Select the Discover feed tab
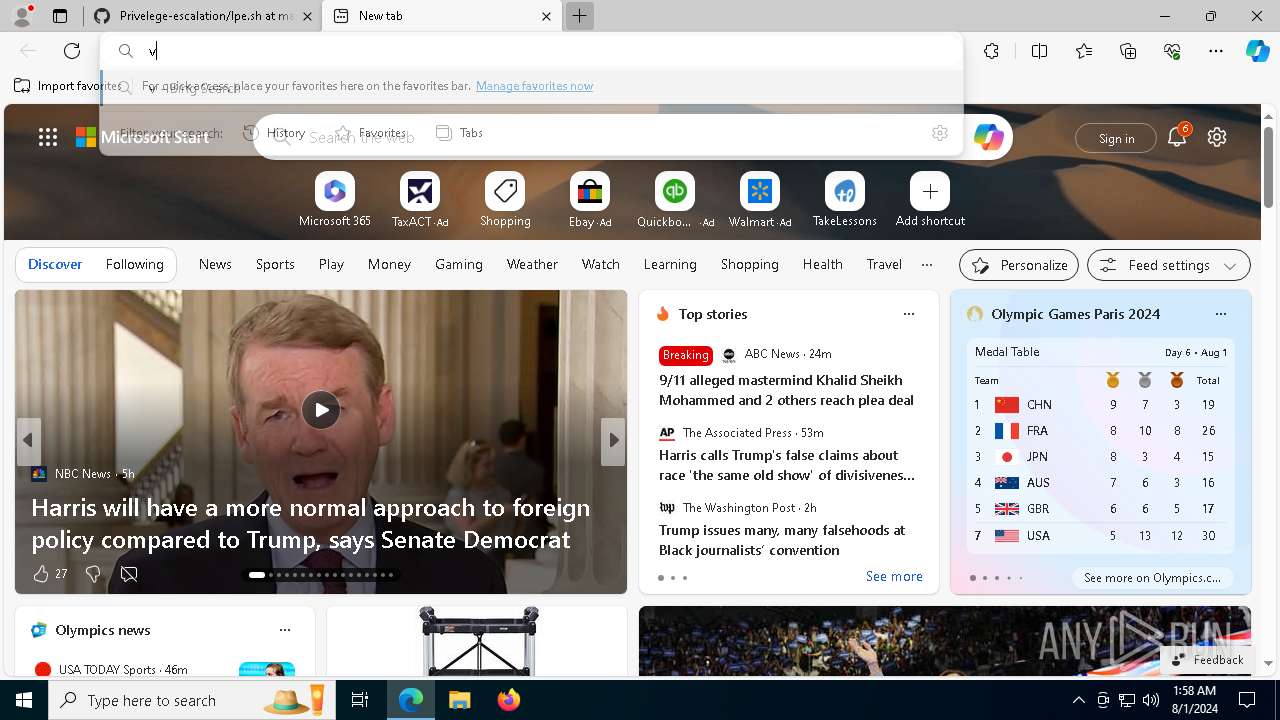This screenshot has width=1280, height=720. point(55,265)
